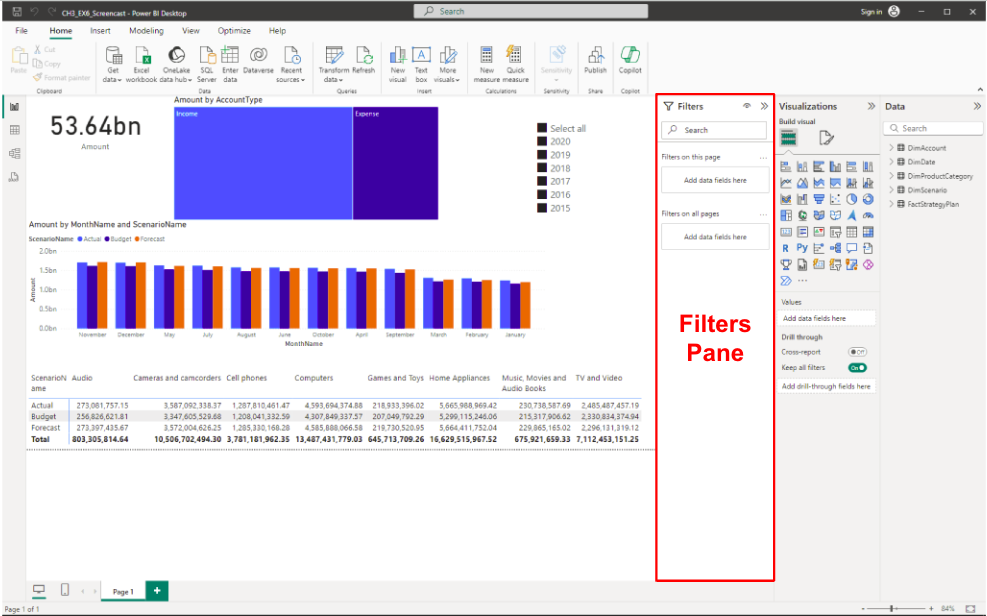Click the Refresh icon in Queries
Screen dimensions: 987x616
pyautogui.click(x=364, y=56)
